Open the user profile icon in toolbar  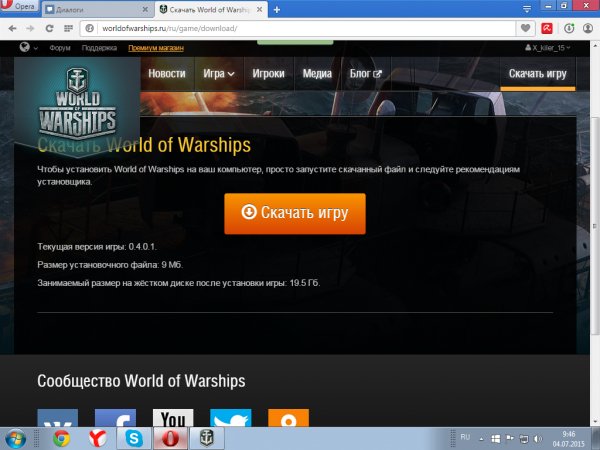click(x=588, y=28)
